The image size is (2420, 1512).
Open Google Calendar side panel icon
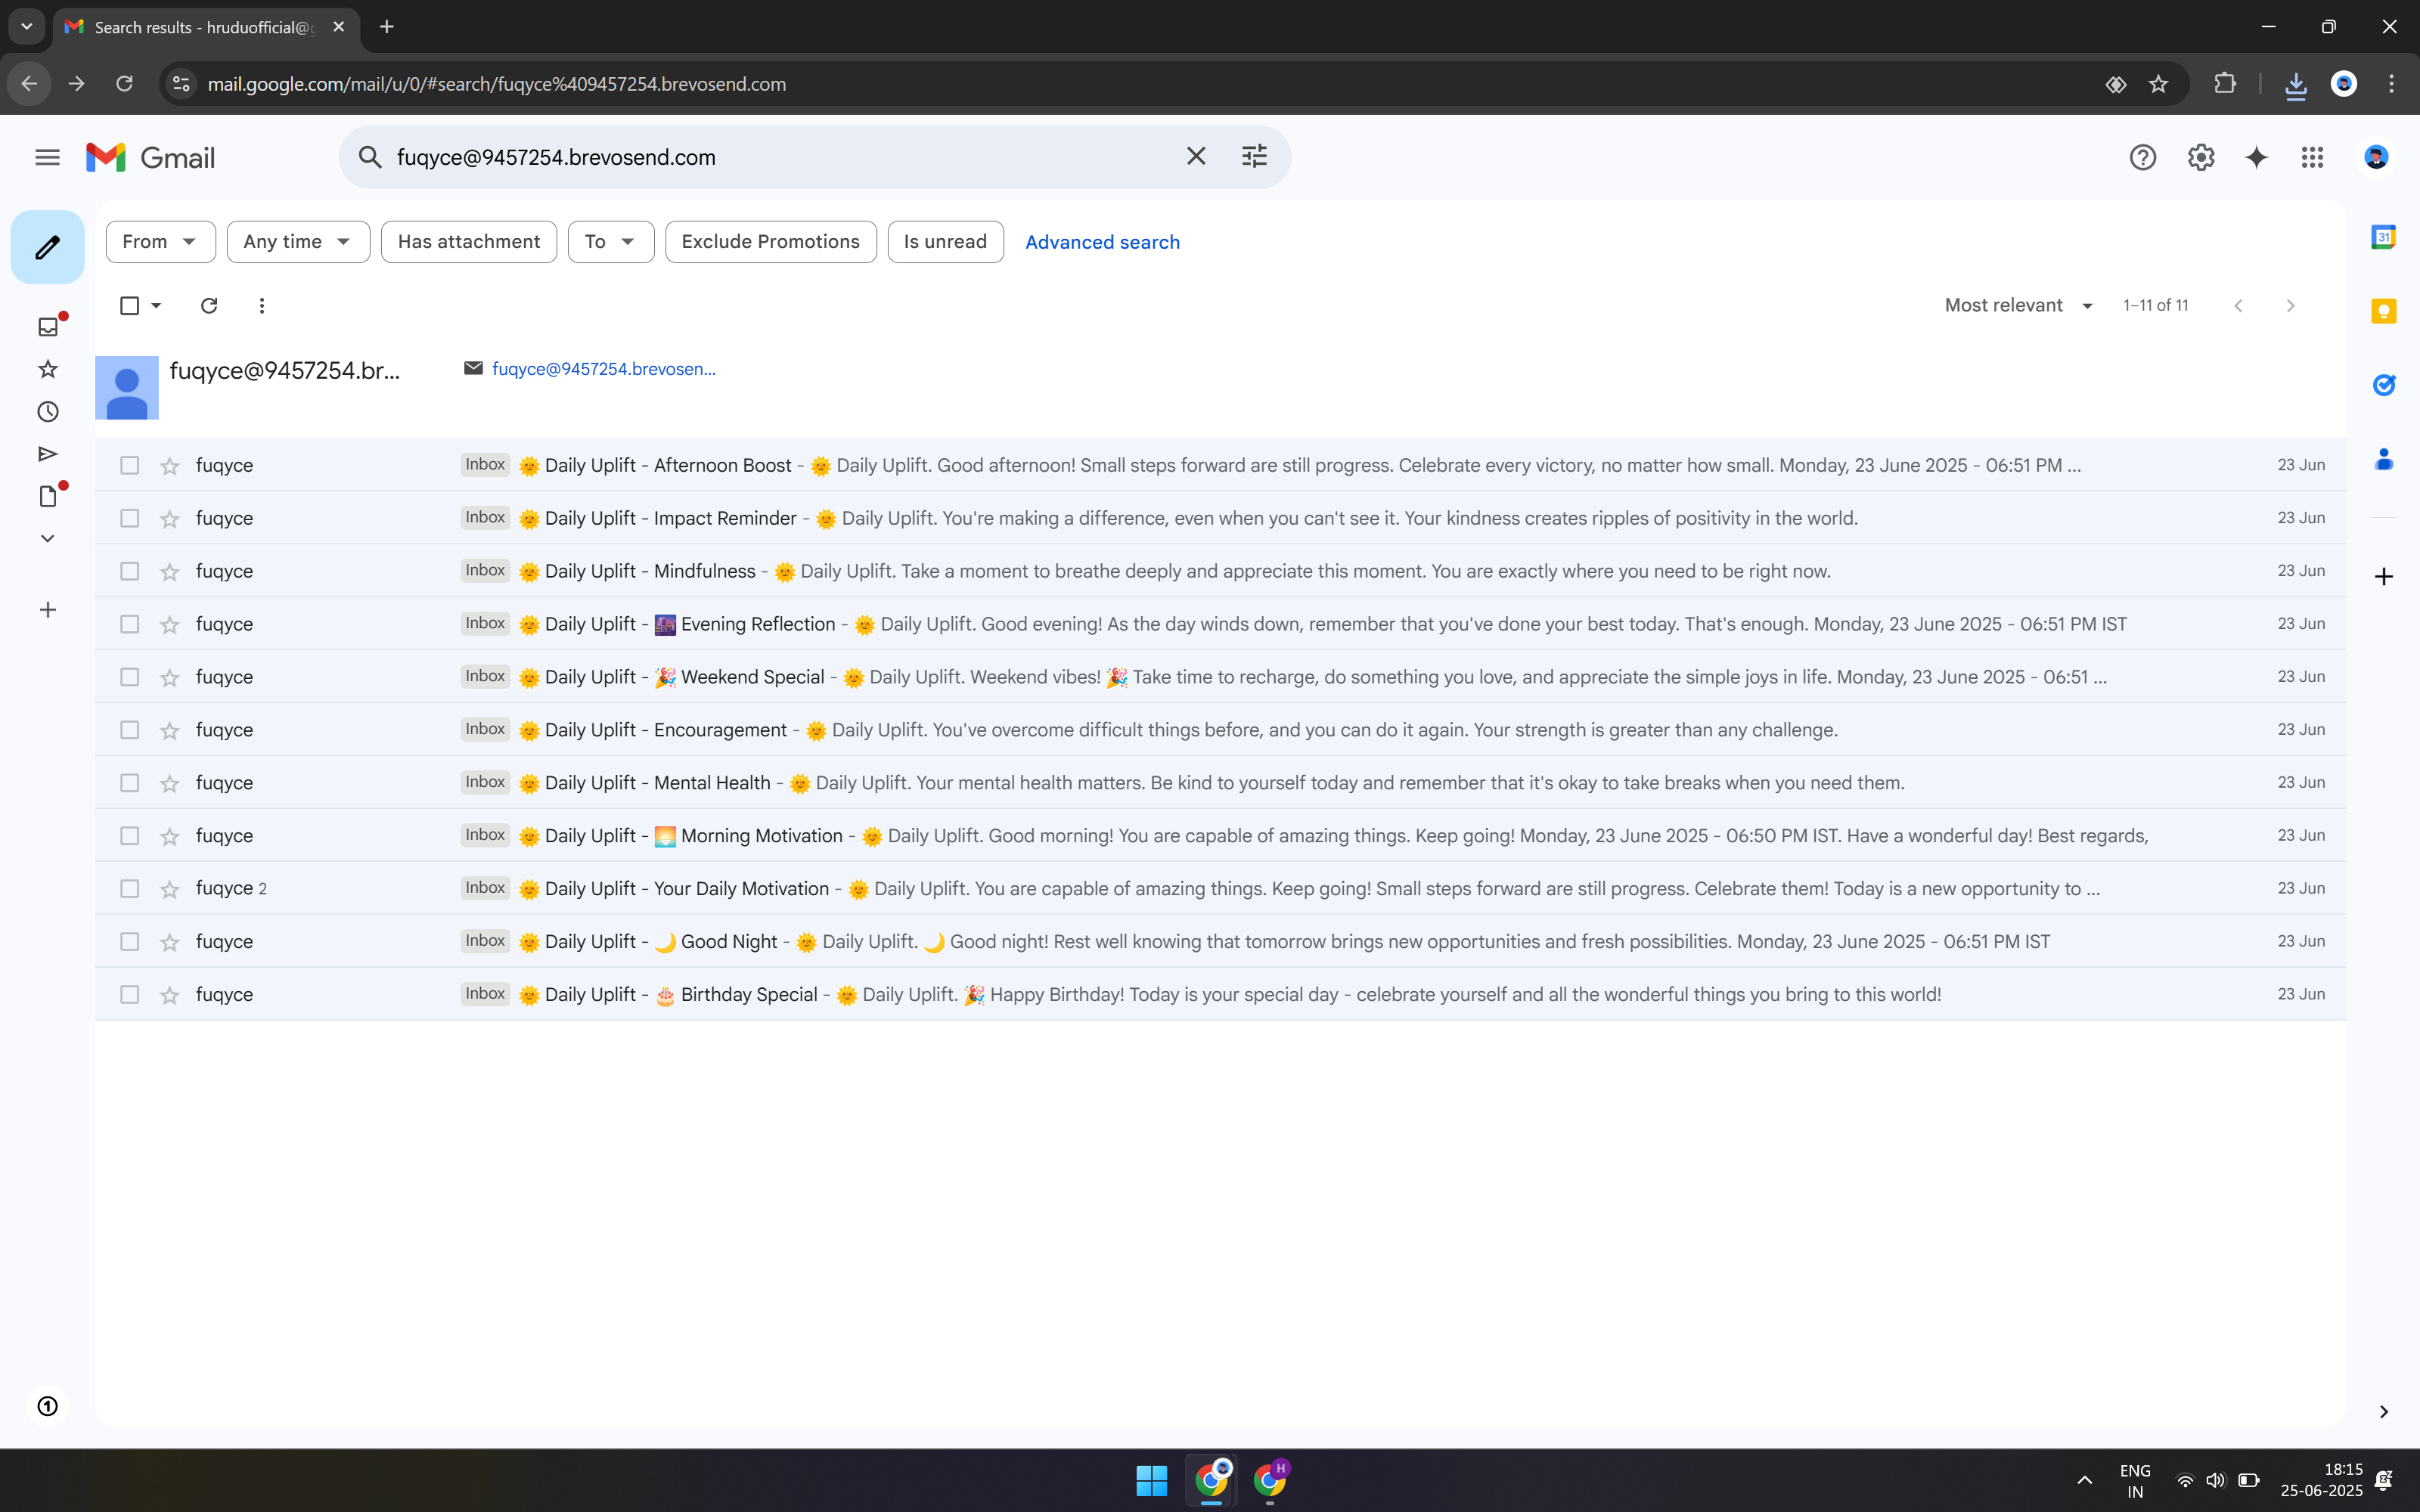(2383, 237)
